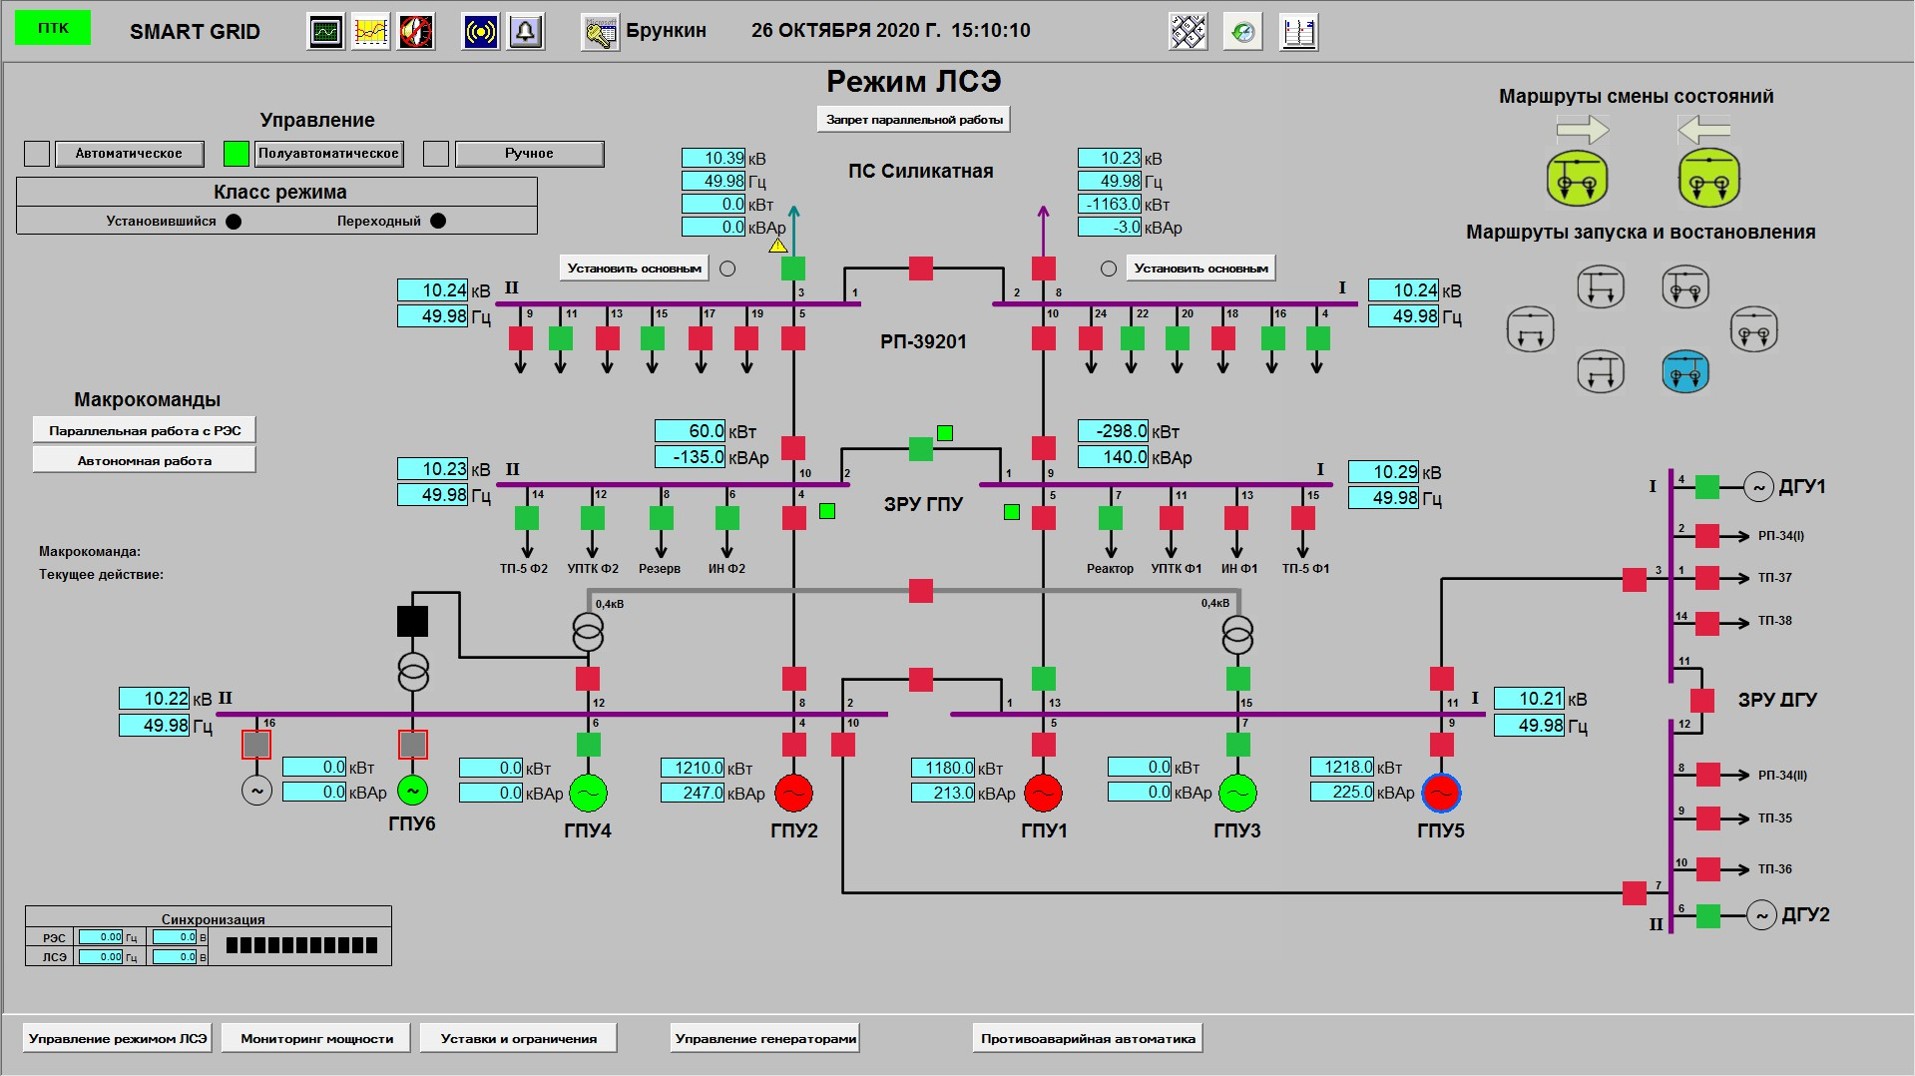This screenshot has width=1915, height=1076.
Task: Click the blue sound signal icon
Action: (481, 32)
